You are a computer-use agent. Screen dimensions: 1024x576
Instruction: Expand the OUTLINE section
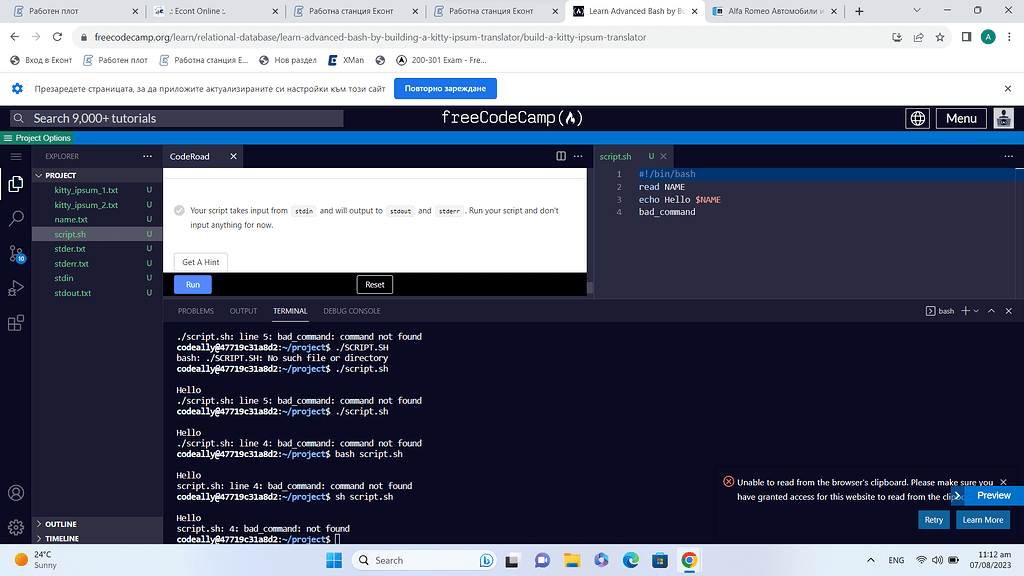(x=60, y=523)
